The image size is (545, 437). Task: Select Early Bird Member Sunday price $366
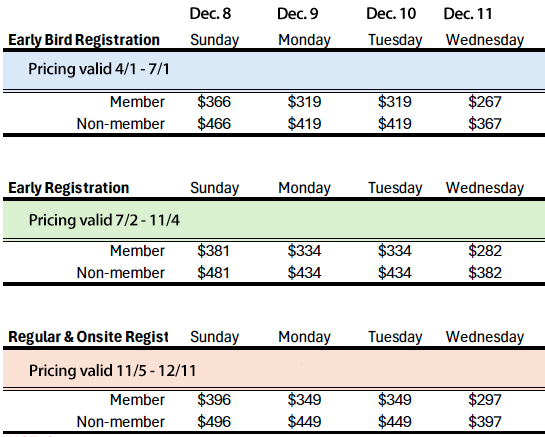tap(214, 102)
